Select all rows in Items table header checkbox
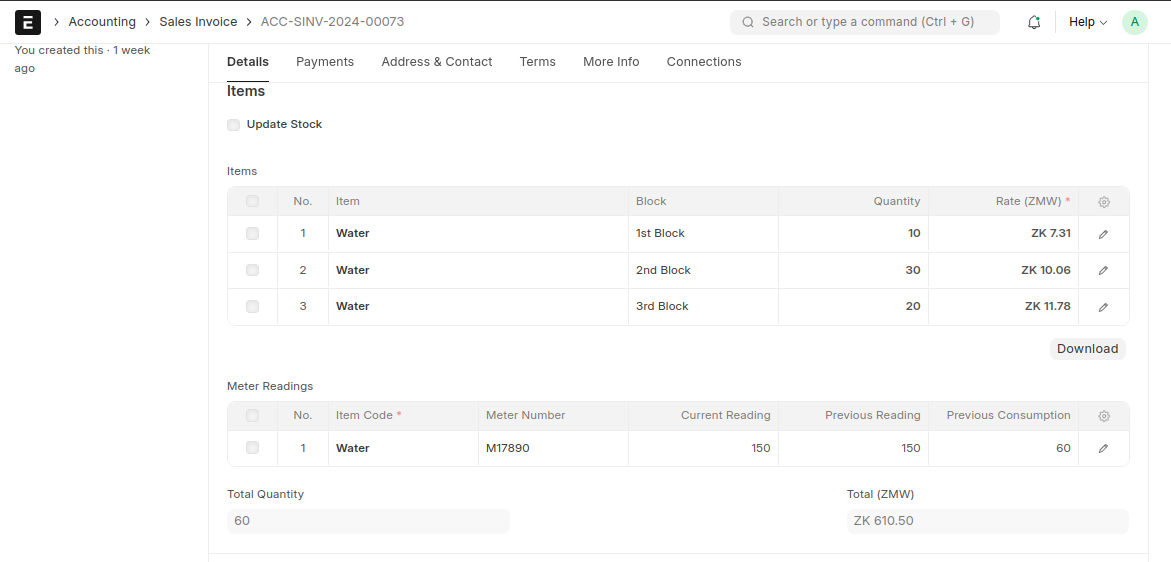Viewport: 1171px width, 562px height. 252,202
